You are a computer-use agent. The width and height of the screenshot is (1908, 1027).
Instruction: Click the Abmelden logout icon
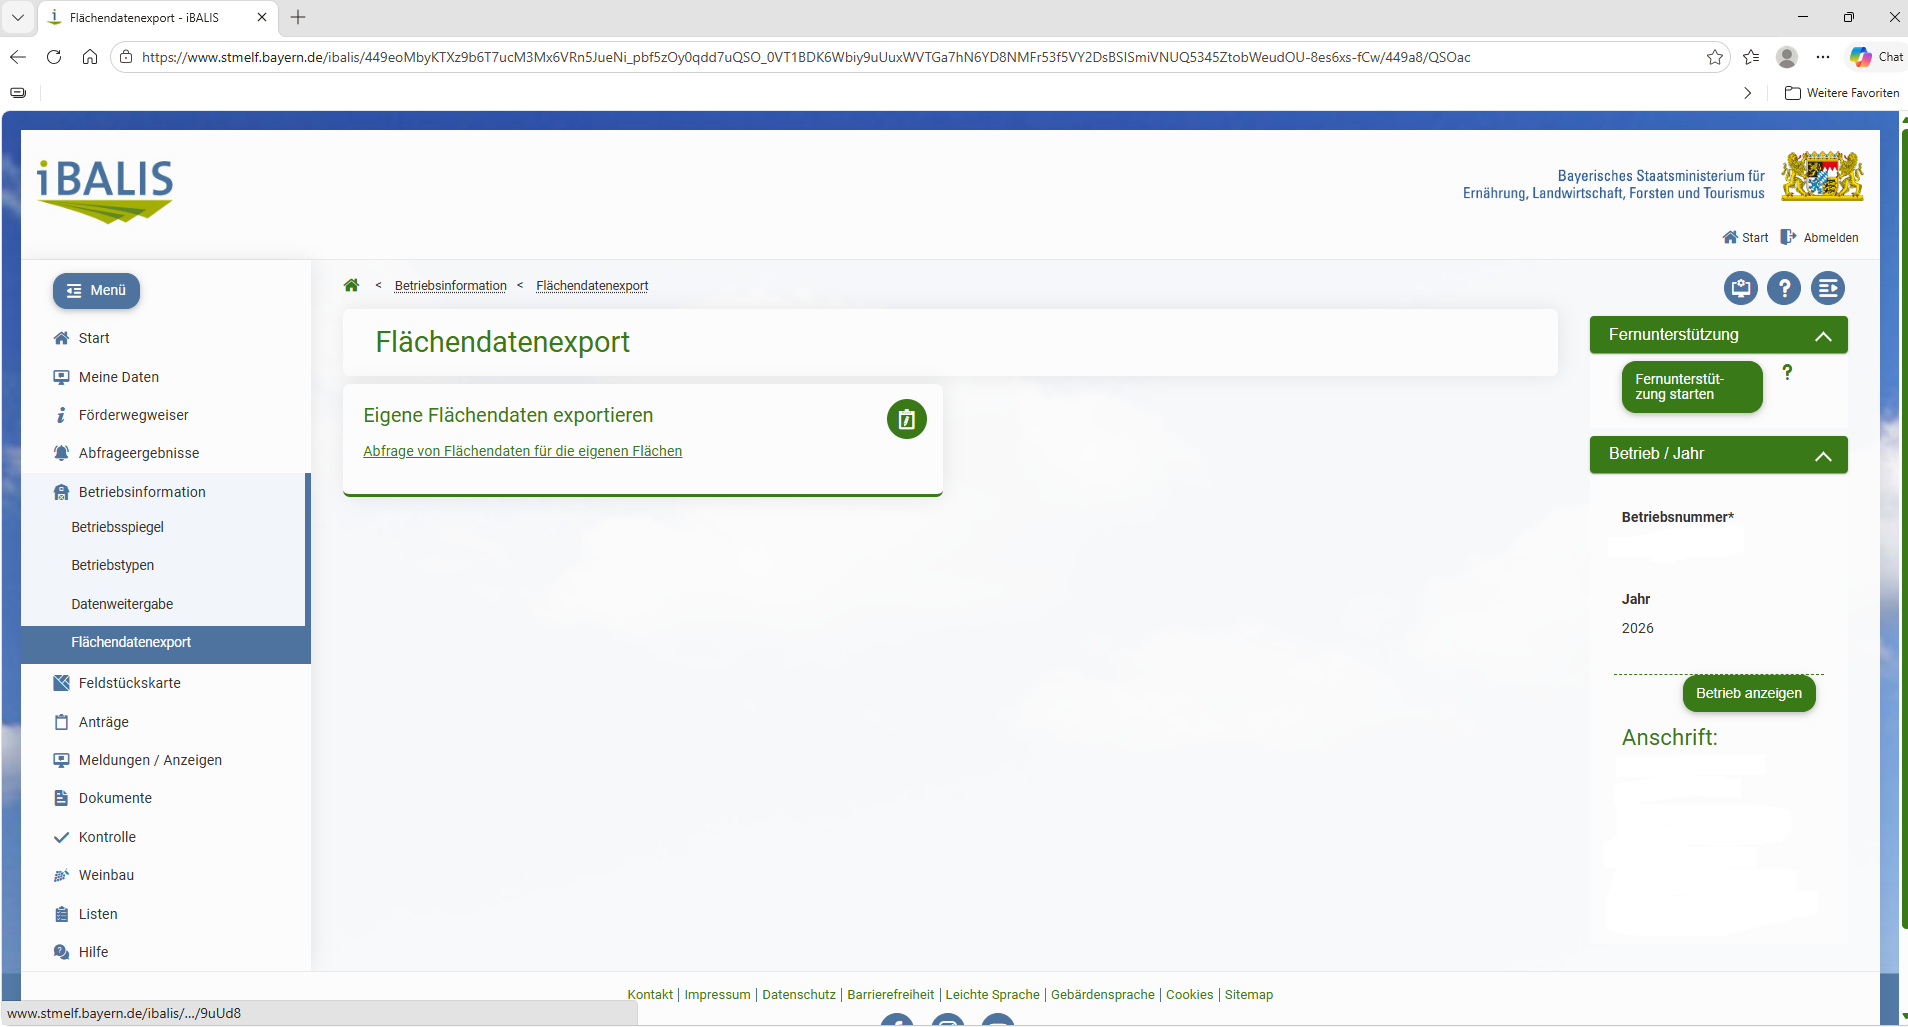1788,237
